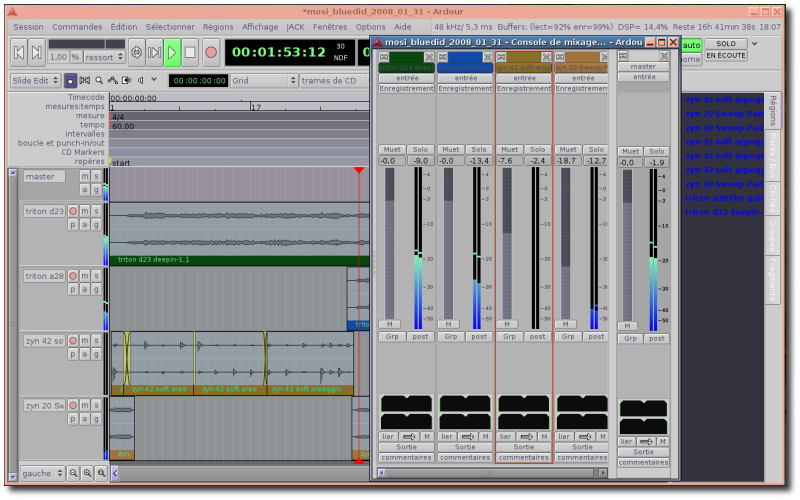800x500 pixels.
Task: Open the Slide Edit mode dropdown
Action: point(34,80)
